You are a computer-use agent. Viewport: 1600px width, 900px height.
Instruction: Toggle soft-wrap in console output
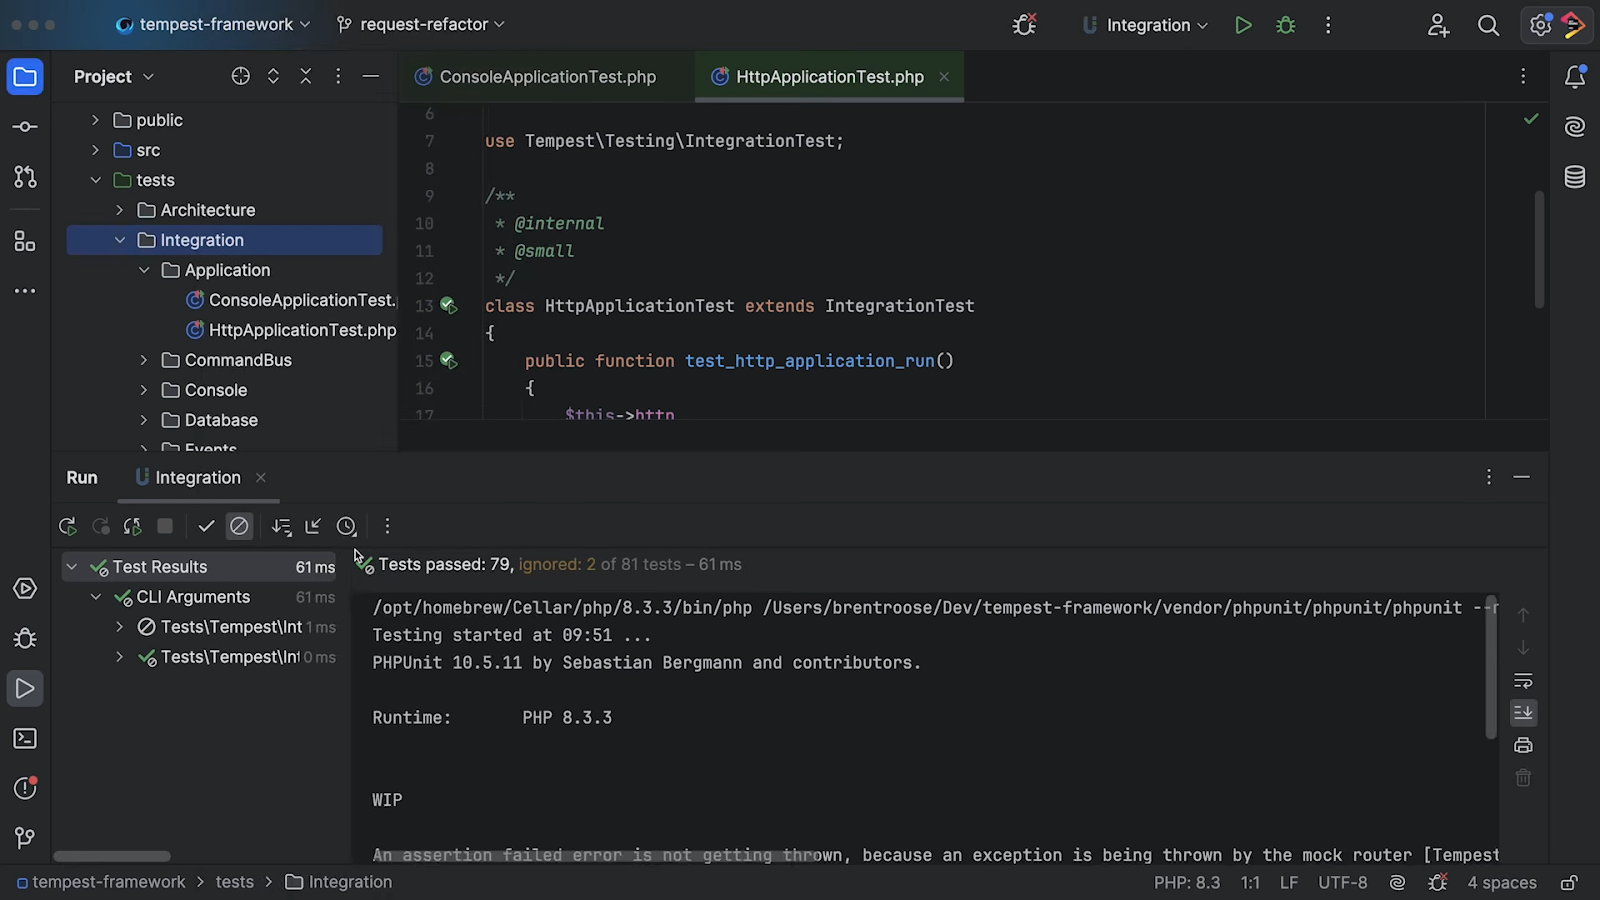(1523, 681)
